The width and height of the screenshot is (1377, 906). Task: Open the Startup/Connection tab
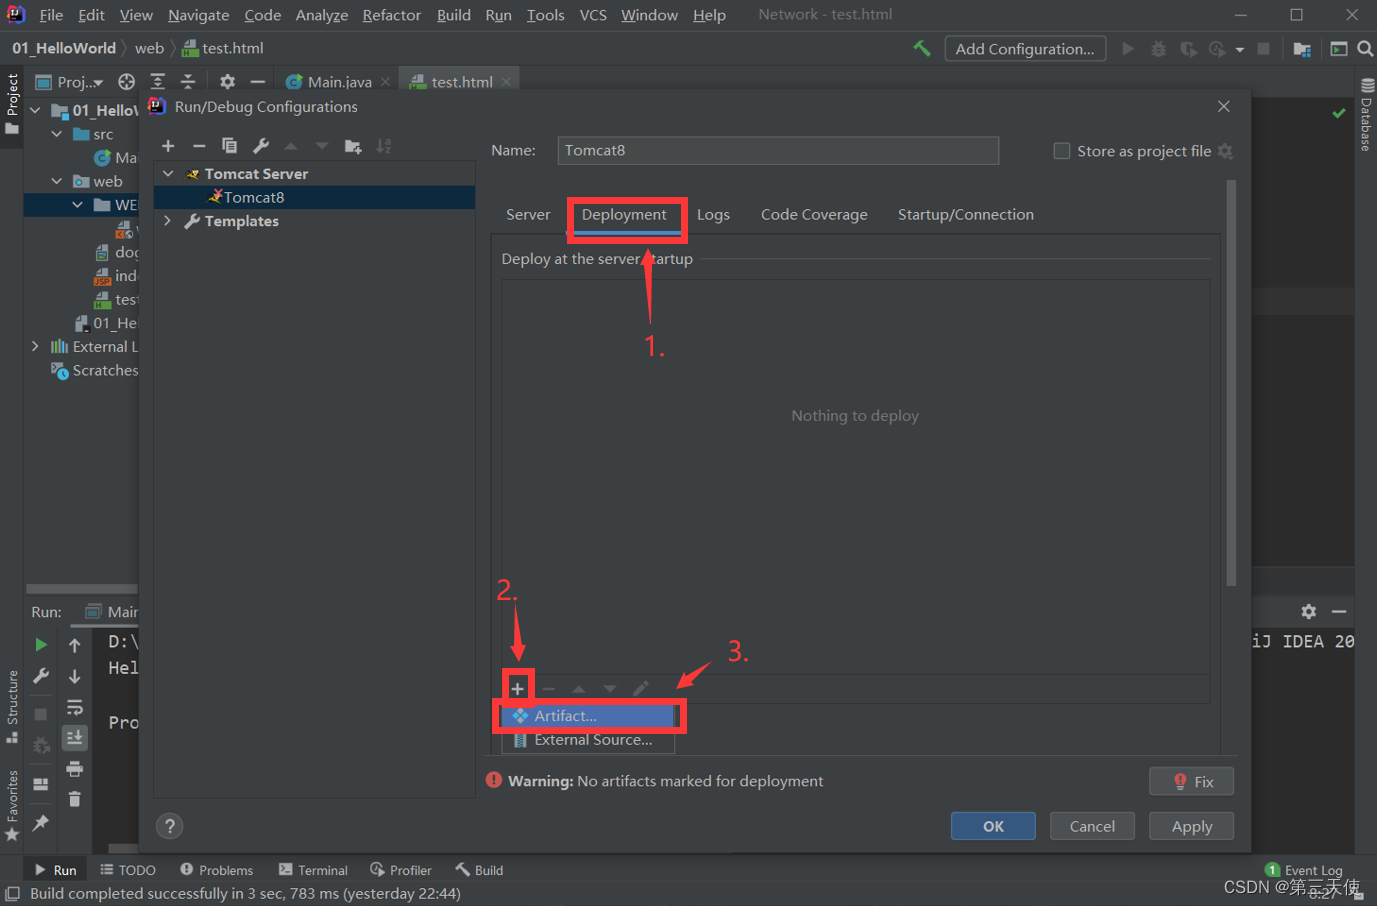965,215
